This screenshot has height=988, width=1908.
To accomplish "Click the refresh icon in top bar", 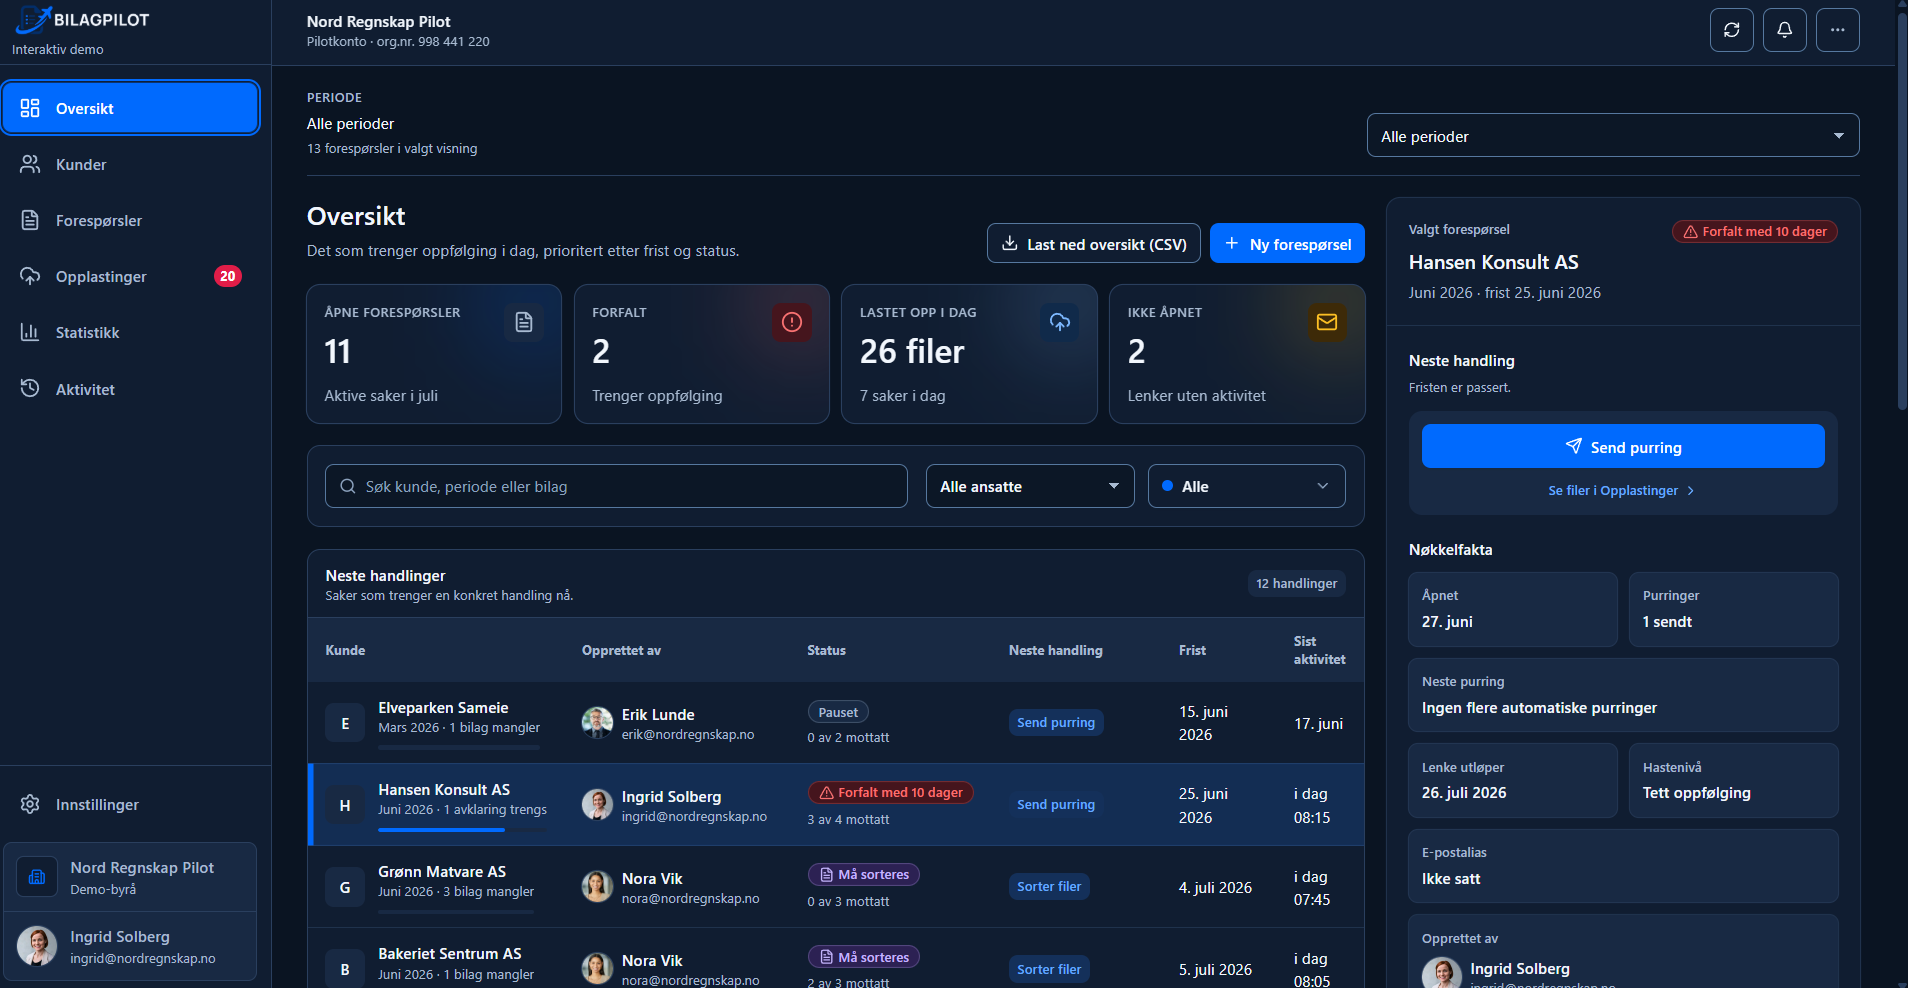I will (x=1731, y=30).
